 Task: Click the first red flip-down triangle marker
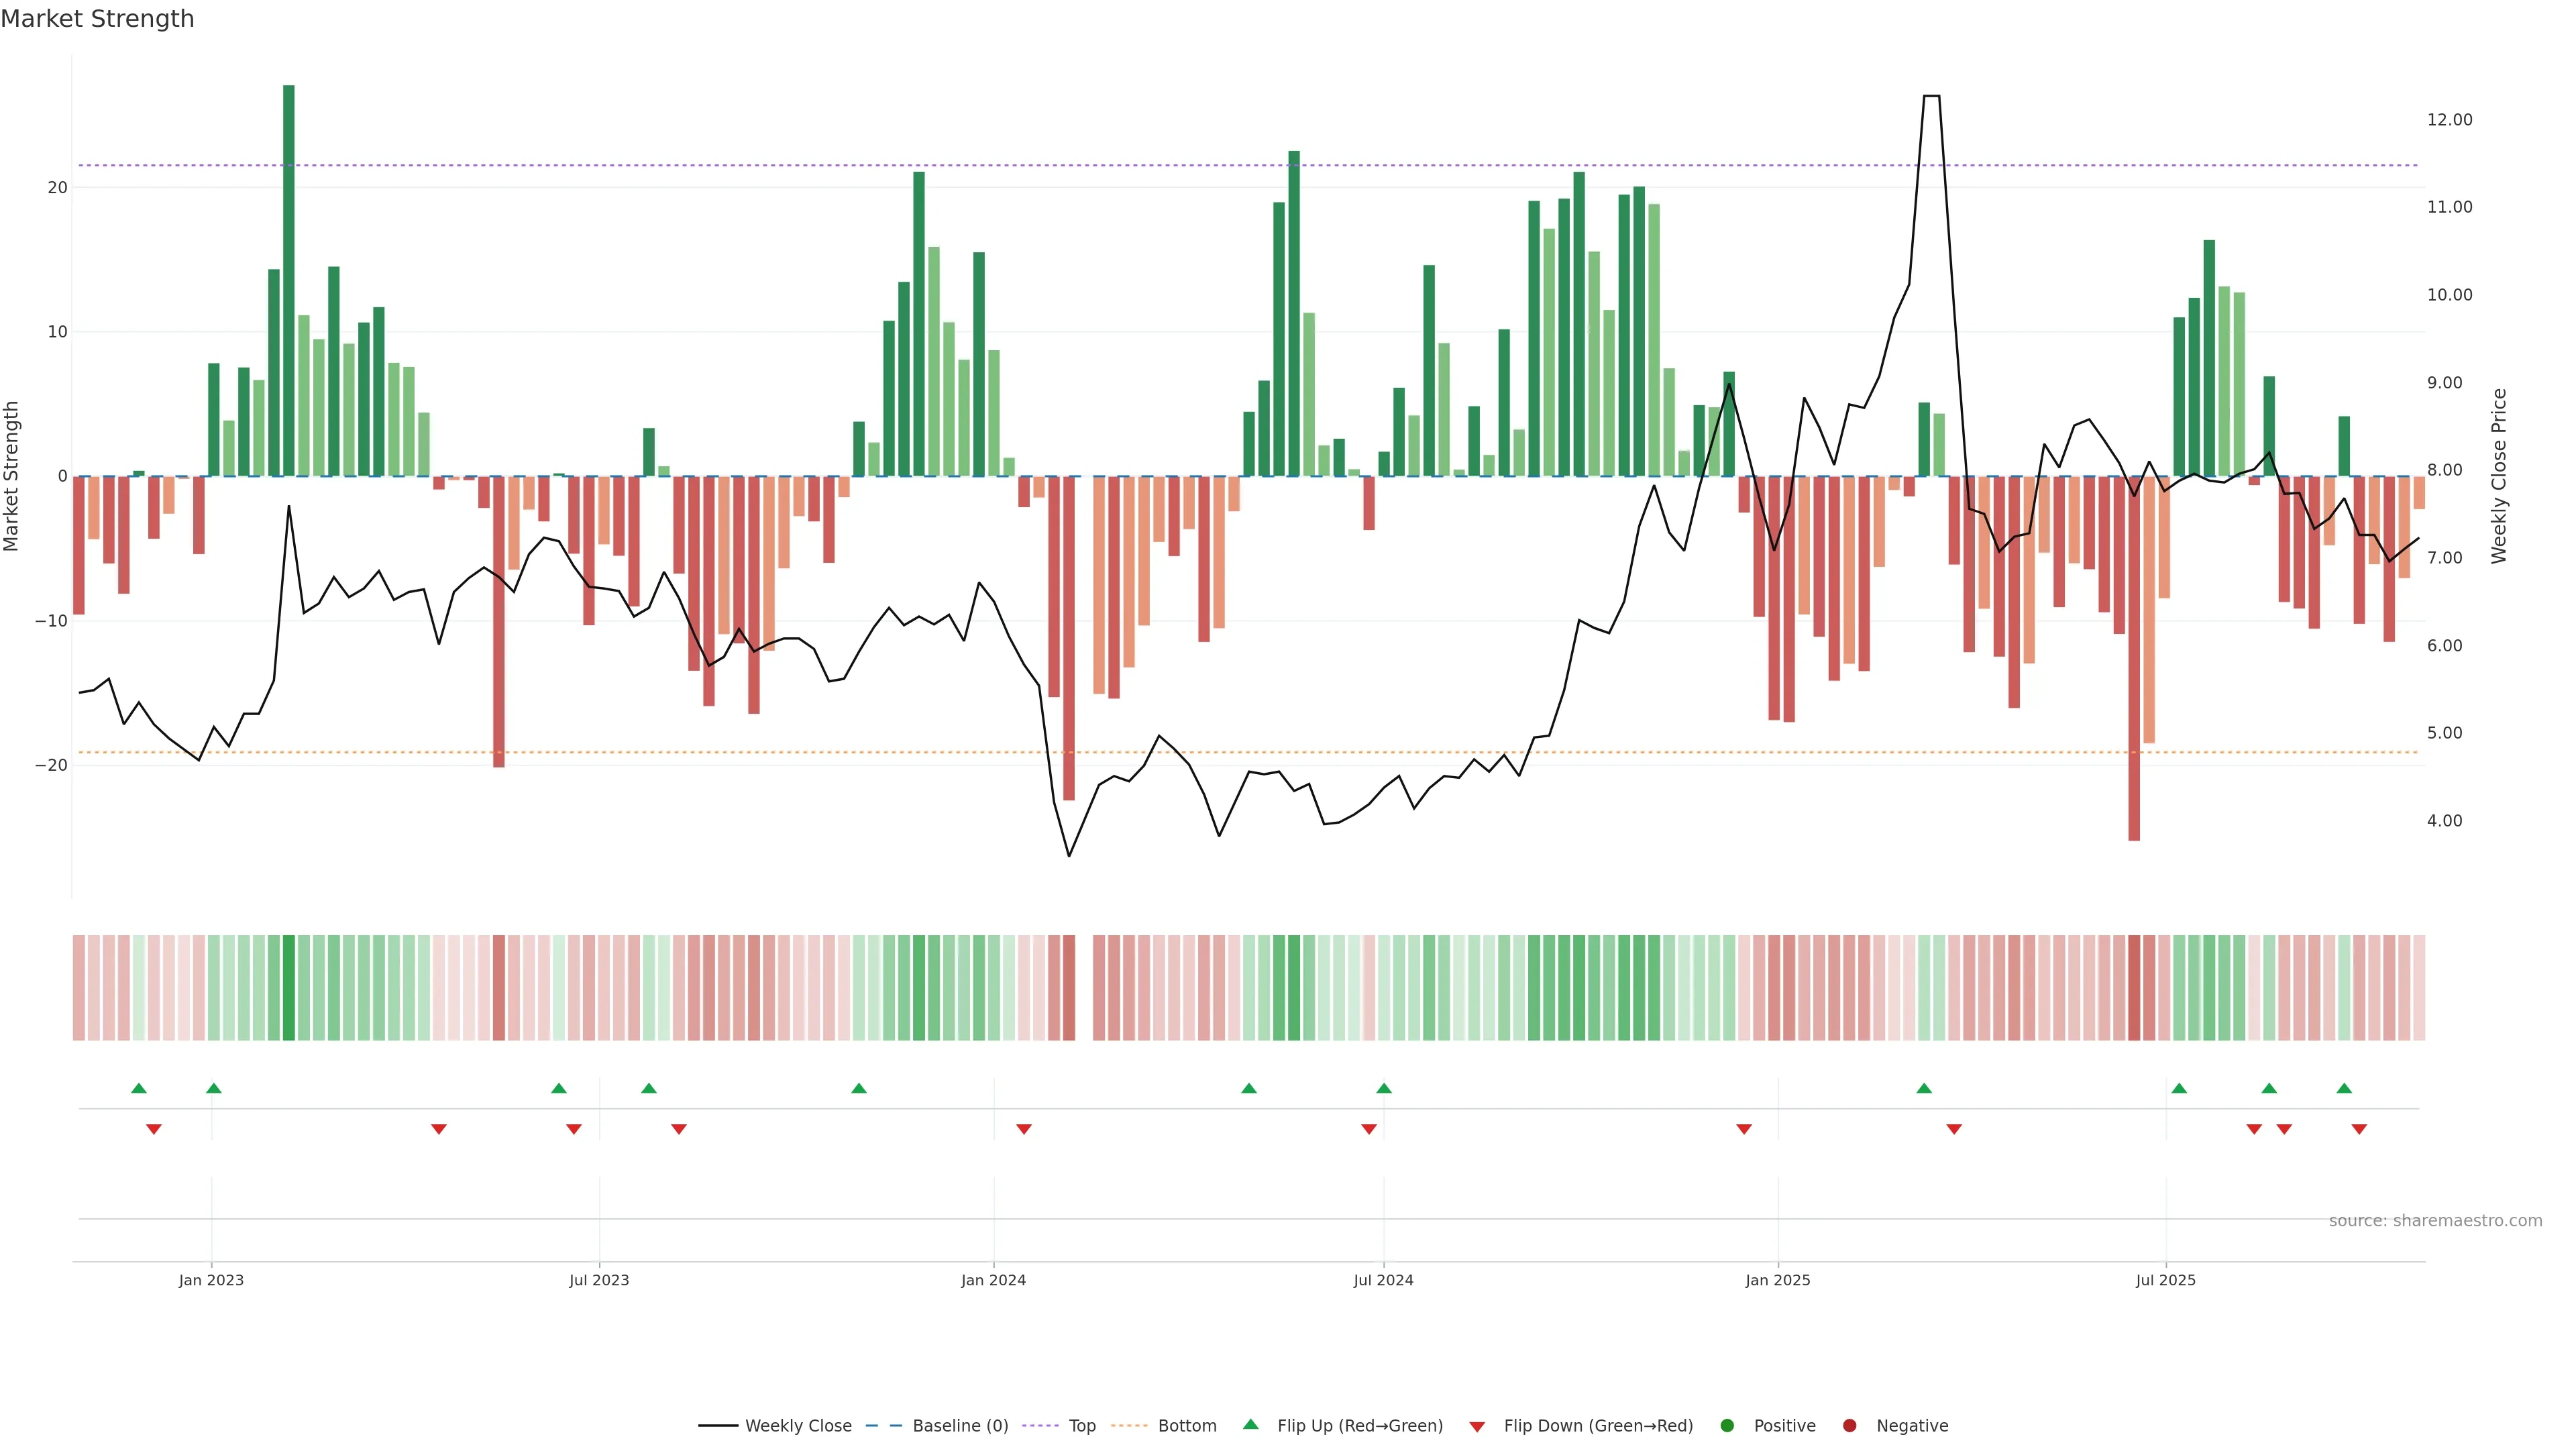(x=154, y=1129)
